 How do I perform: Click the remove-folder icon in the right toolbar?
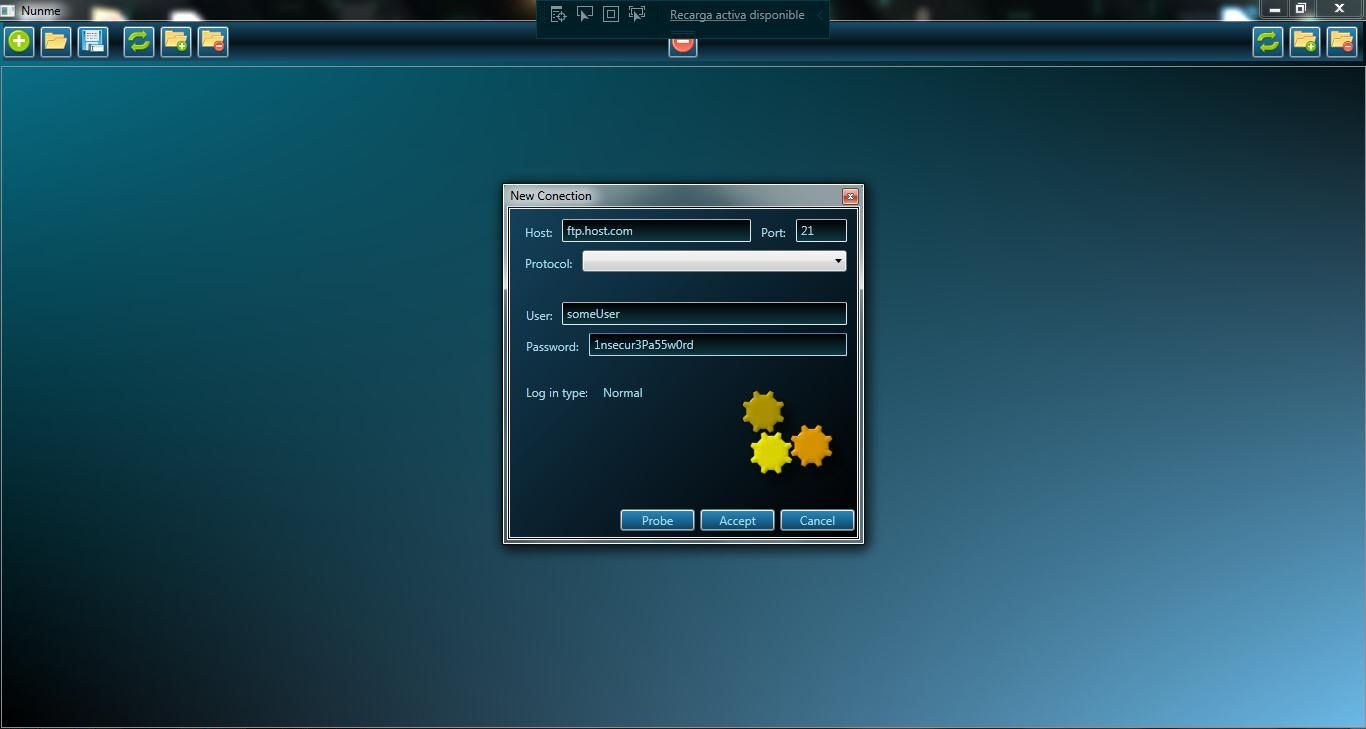pos(1342,42)
